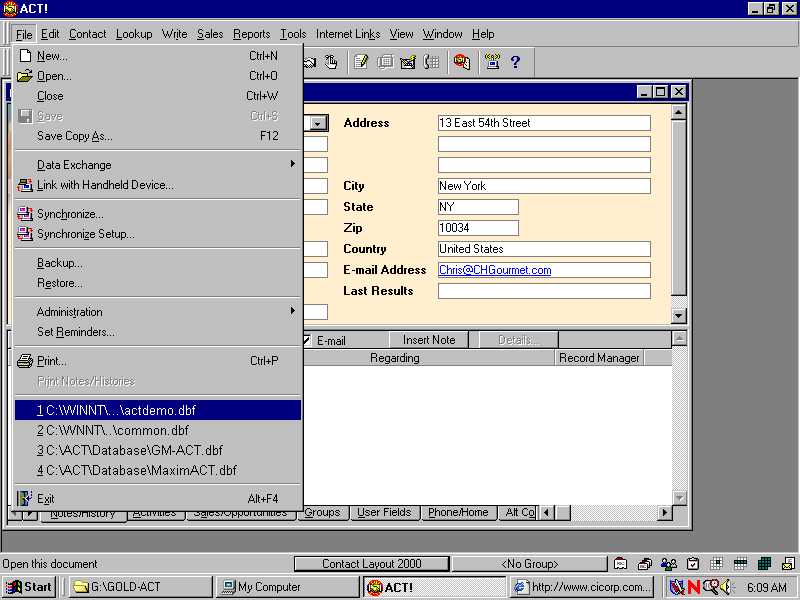Click the single-day calendar grid status icon
Image resolution: width=800 pixels, height=600 pixels.
coord(716,563)
